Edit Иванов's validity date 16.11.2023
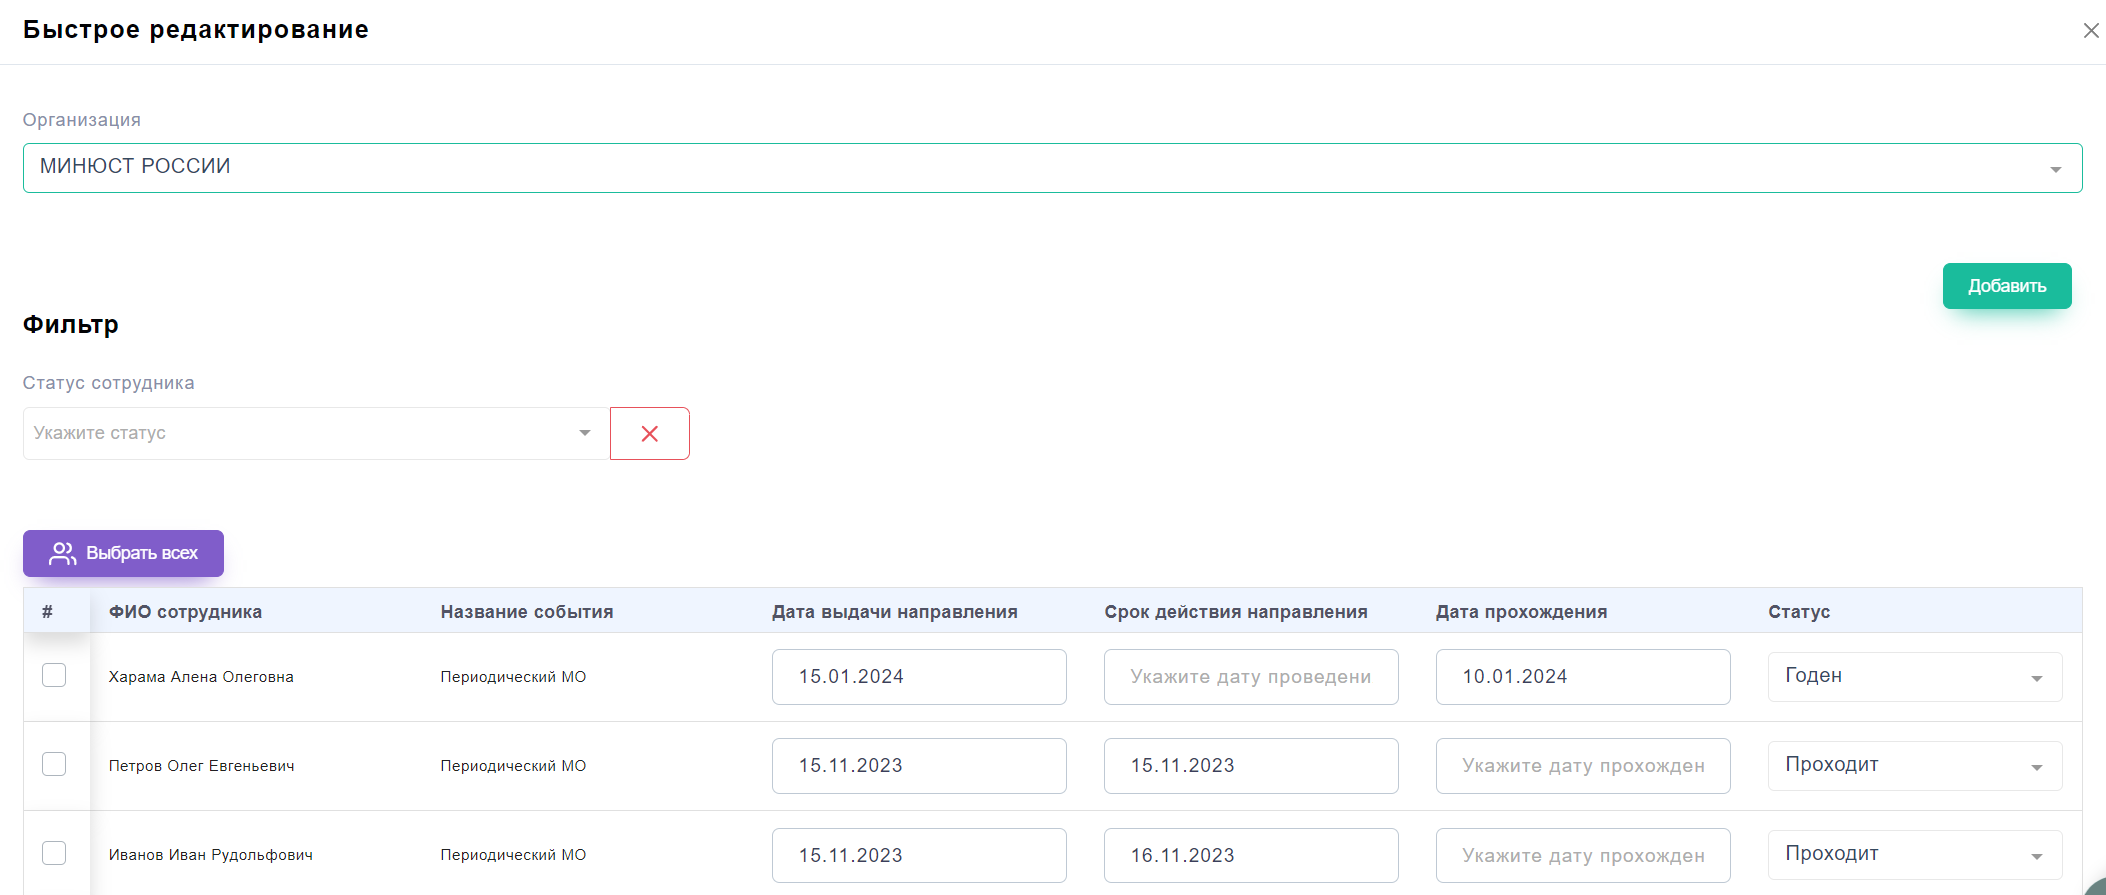 click(x=1250, y=856)
